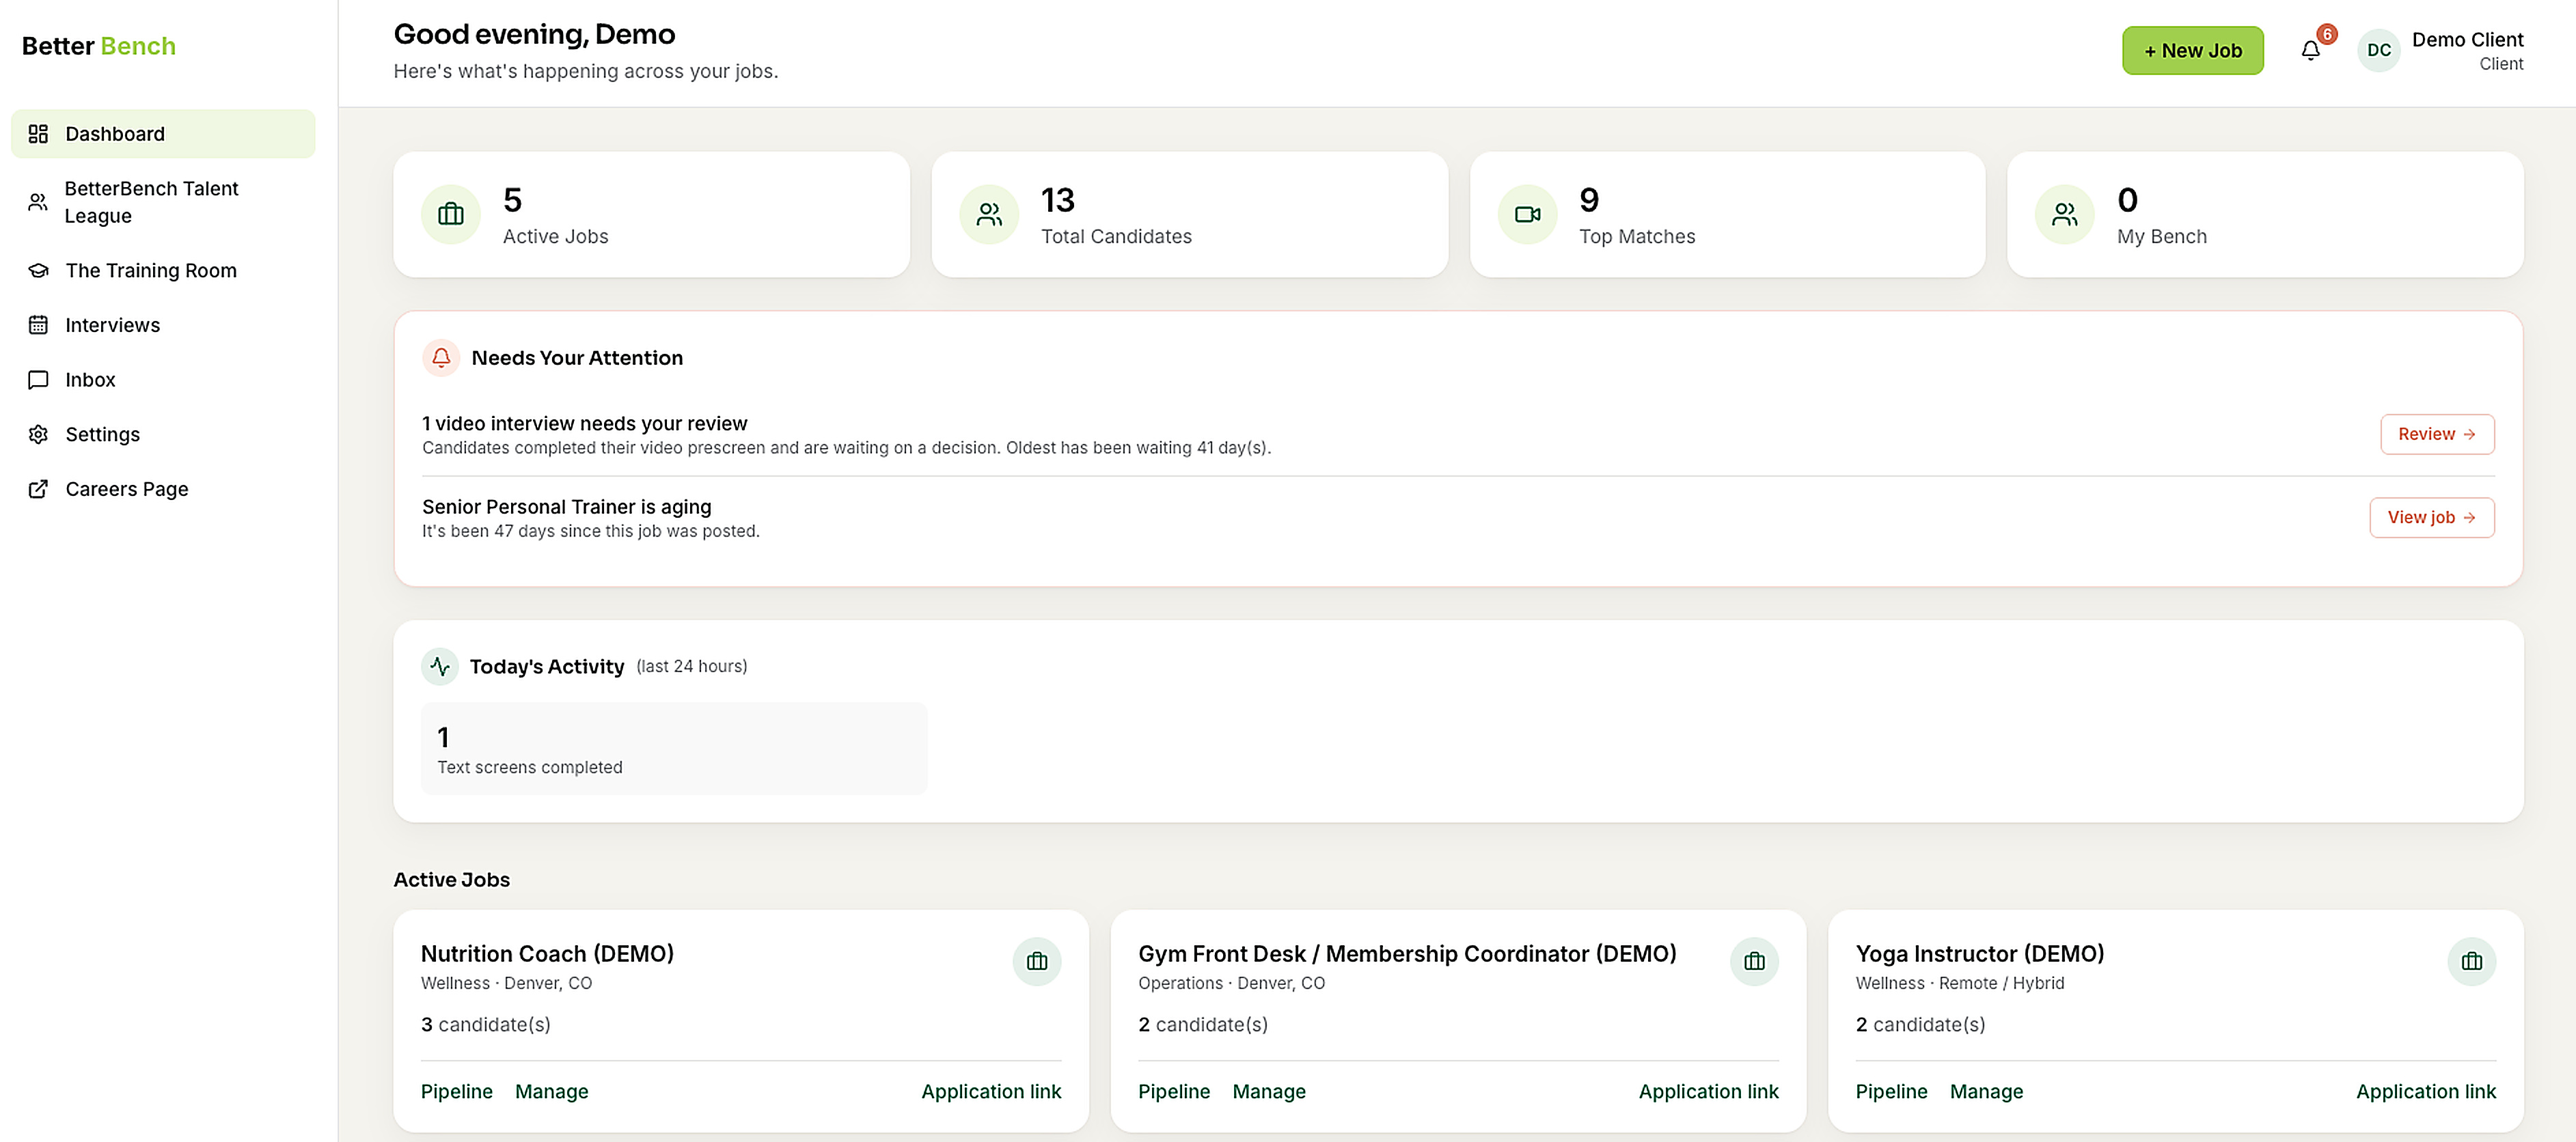Click the 'Active Jobs' section heading

pyautogui.click(x=451, y=880)
